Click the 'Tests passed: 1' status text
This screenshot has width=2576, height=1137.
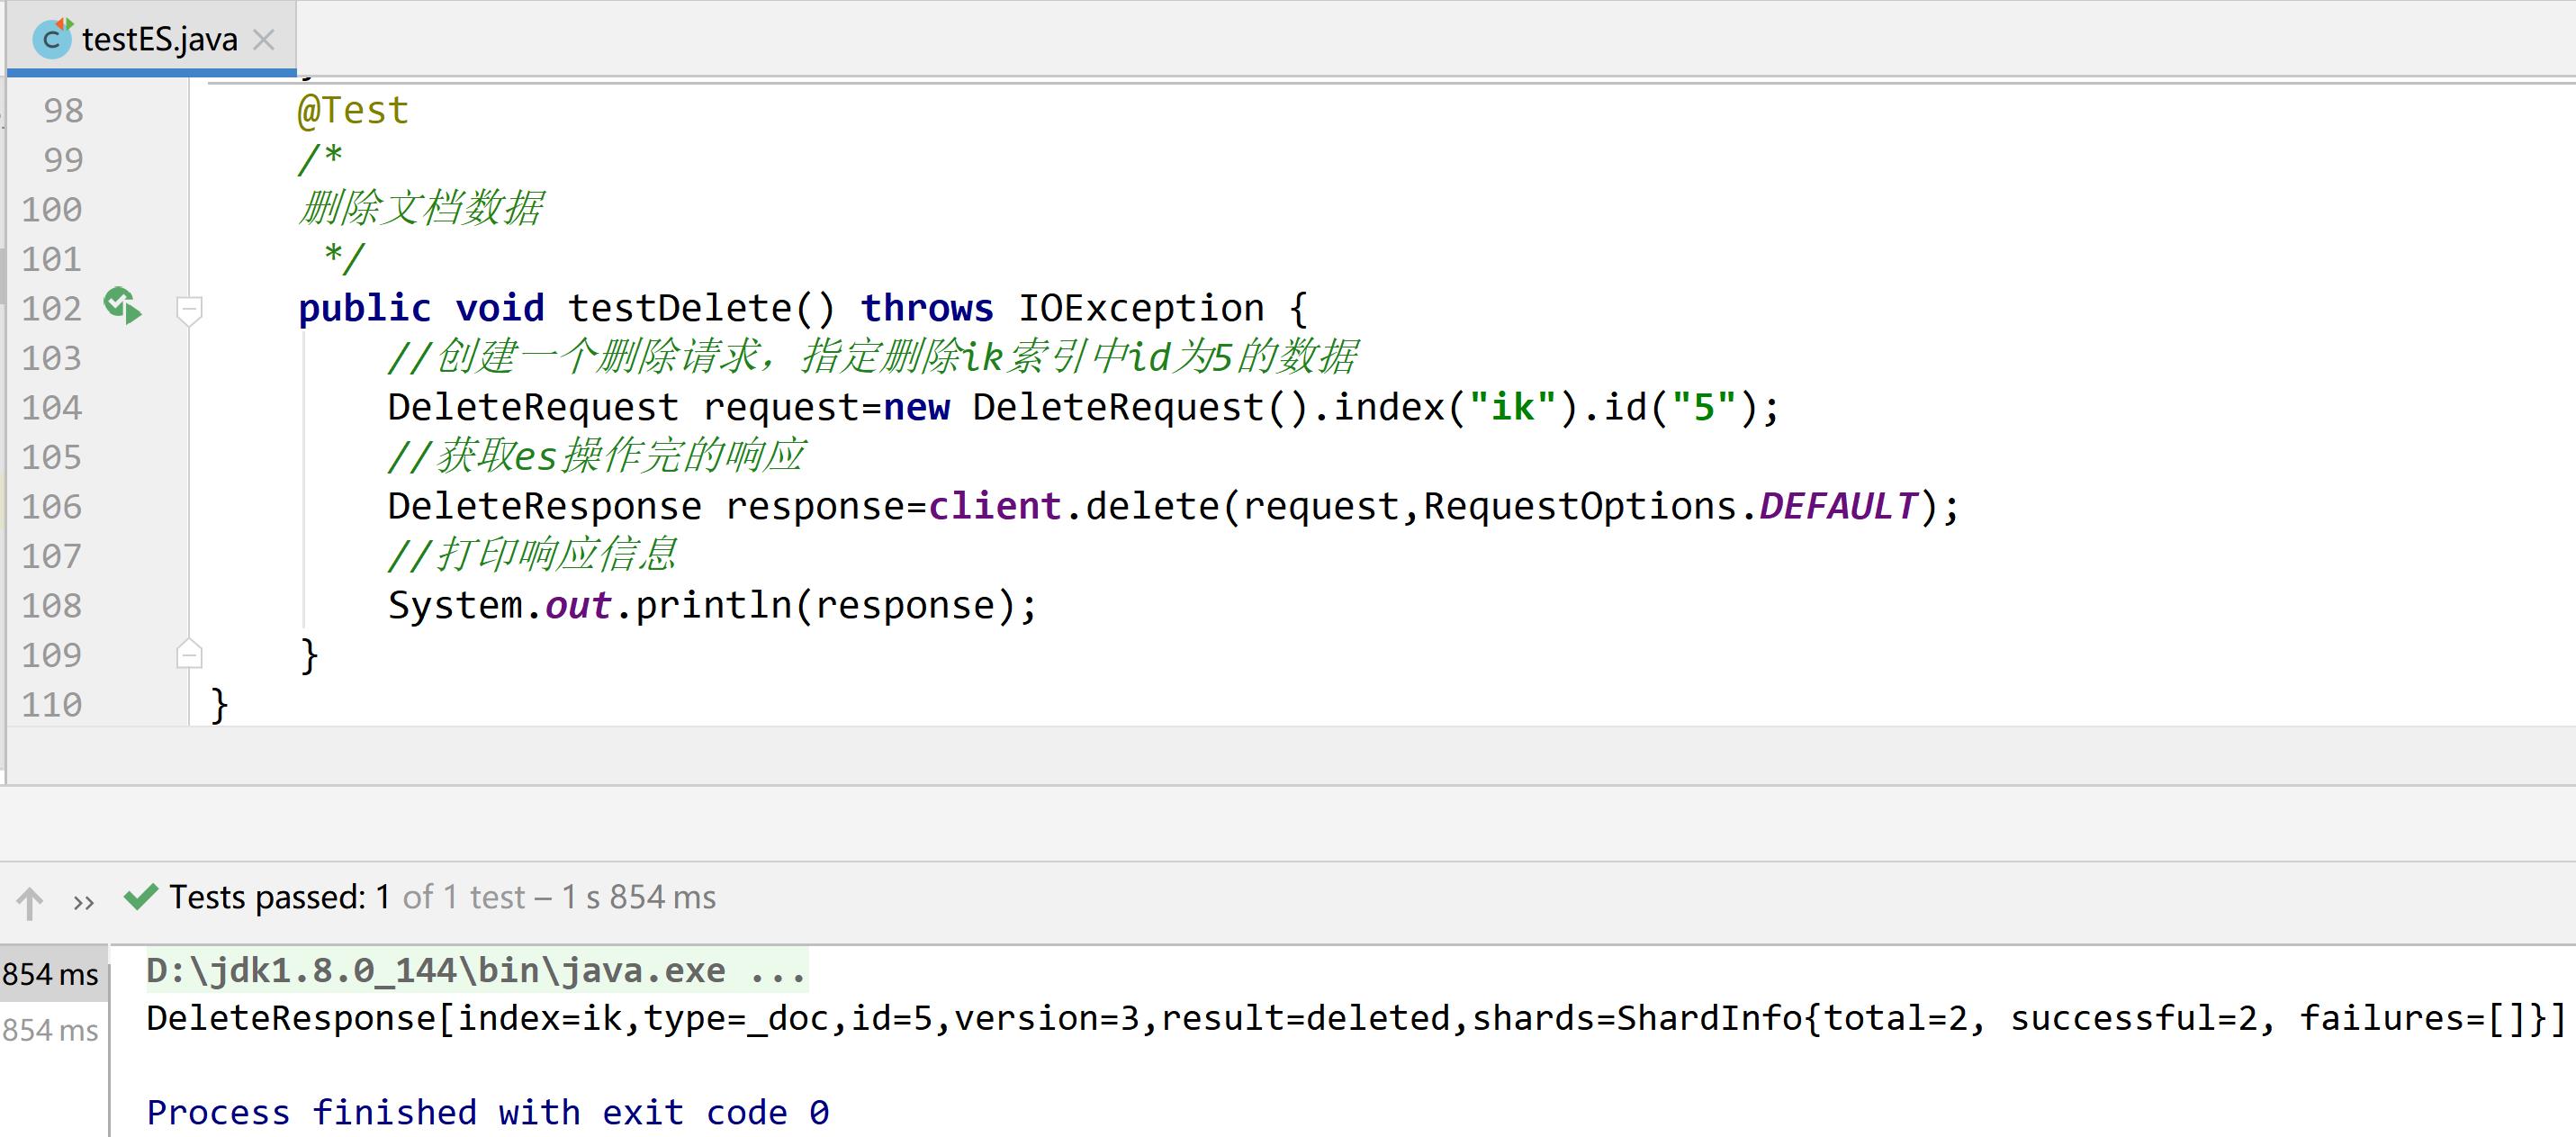coord(280,897)
